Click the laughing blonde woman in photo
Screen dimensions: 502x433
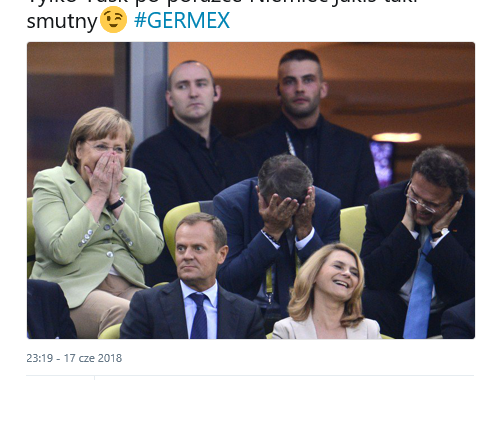click(328, 293)
